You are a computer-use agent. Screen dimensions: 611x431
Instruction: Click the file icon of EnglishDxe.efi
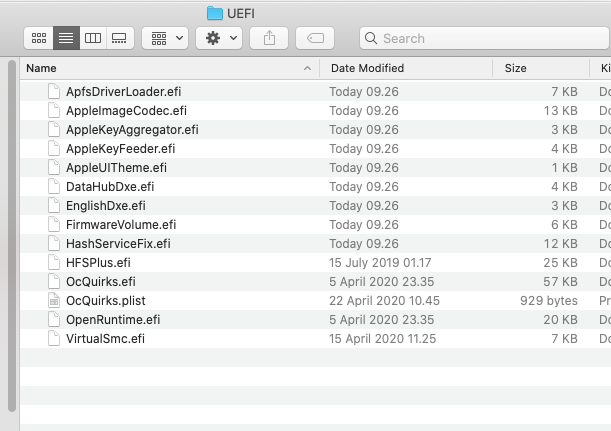coord(54,205)
